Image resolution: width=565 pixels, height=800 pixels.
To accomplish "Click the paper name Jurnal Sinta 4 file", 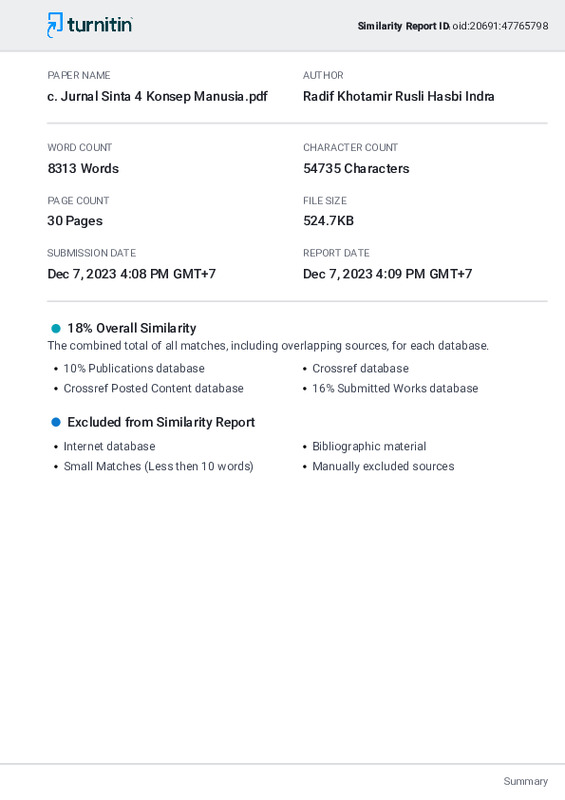I will [157, 96].
